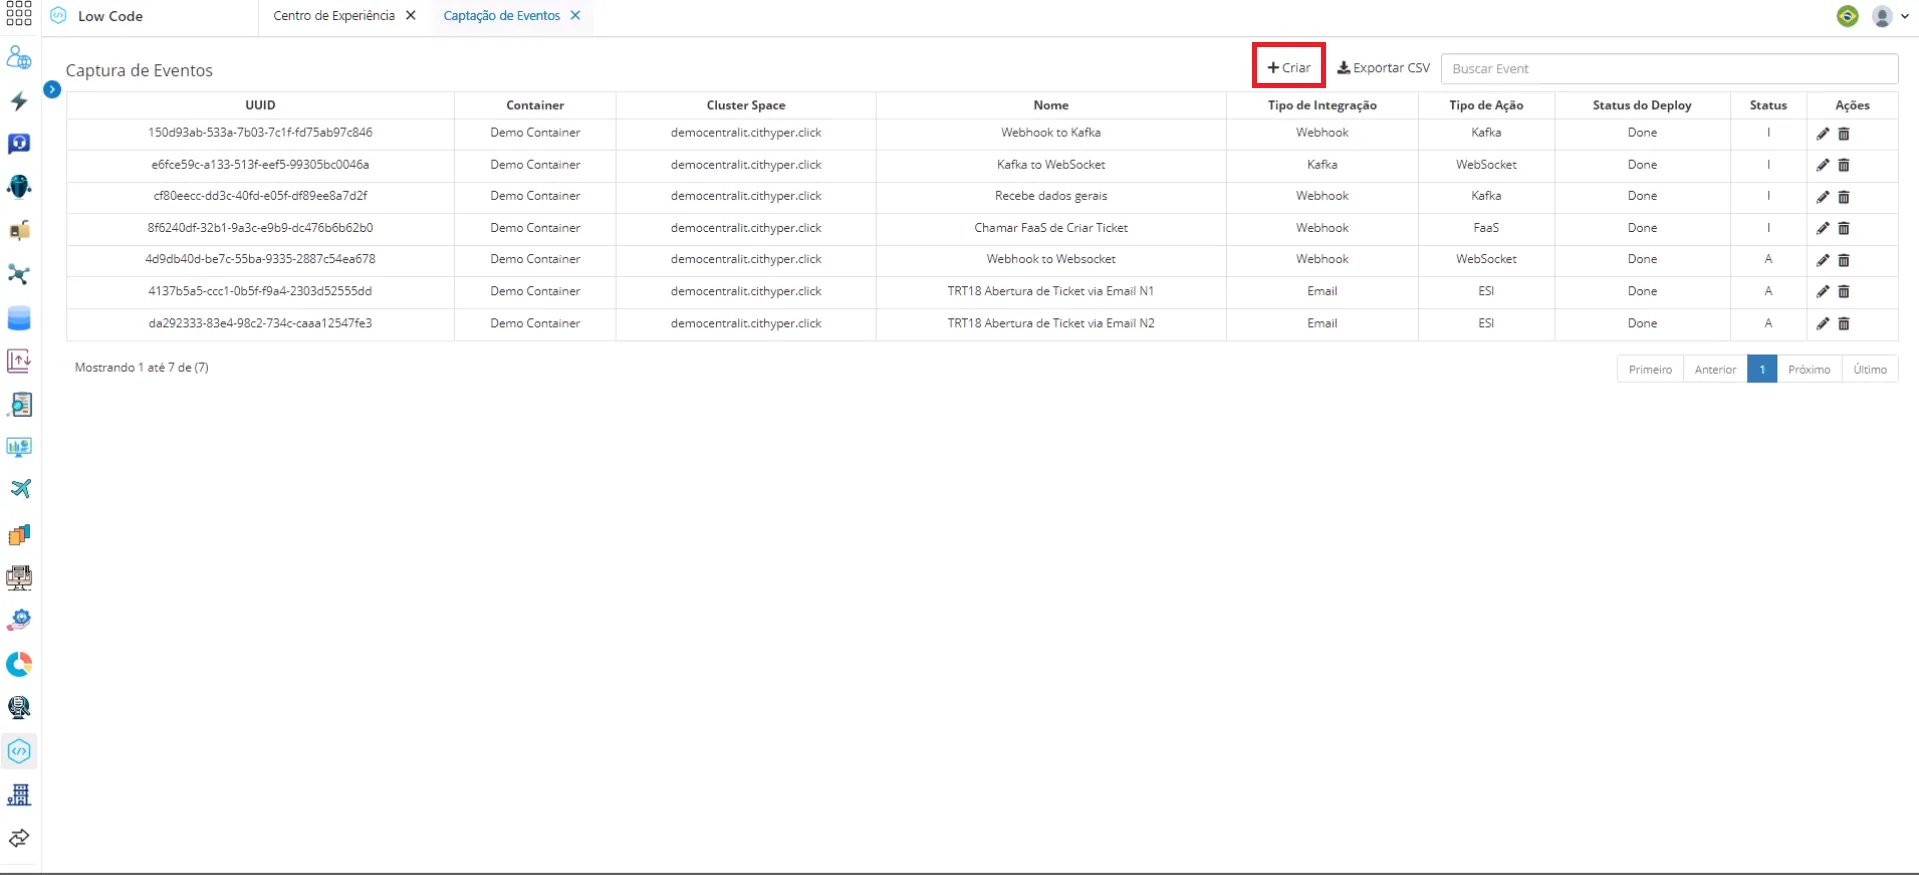1919x875 pixels.
Task: Click UUID 150d93ab-533a-7b03-7c1f-fd75ab97c846
Action: 260,132
